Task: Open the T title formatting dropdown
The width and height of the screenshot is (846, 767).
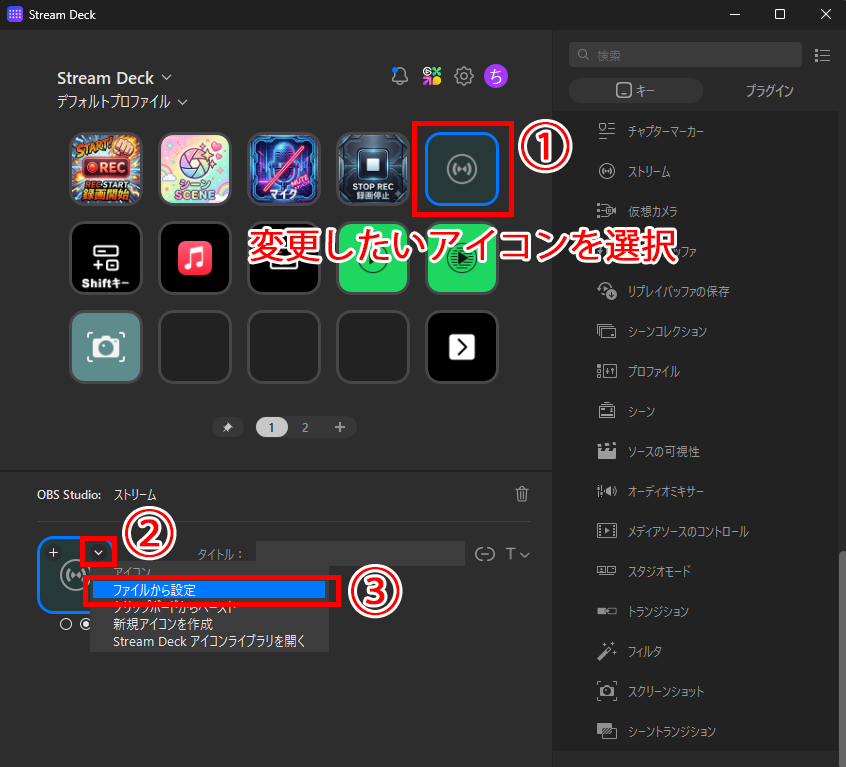Action: [x=517, y=554]
